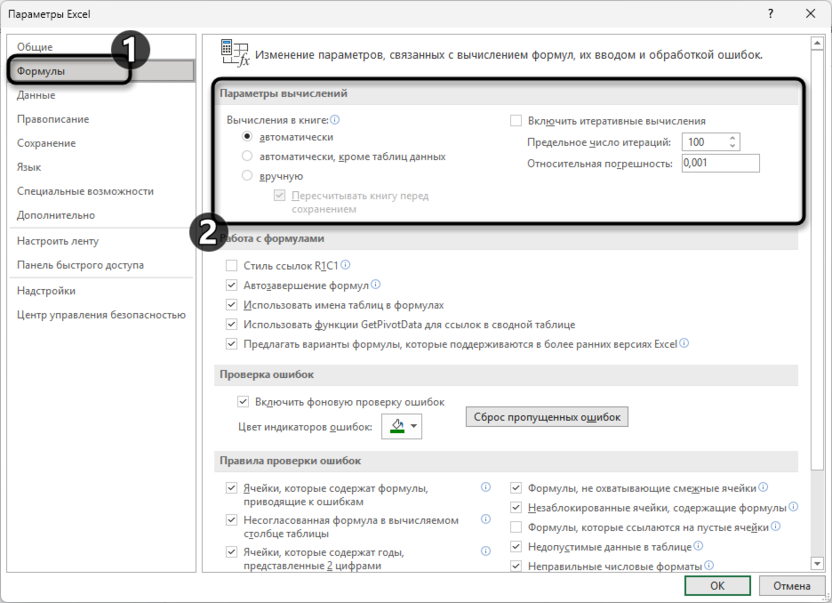Click info icon beside 'Вычисления в книге'
The image size is (832, 603).
(x=335, y=120)
